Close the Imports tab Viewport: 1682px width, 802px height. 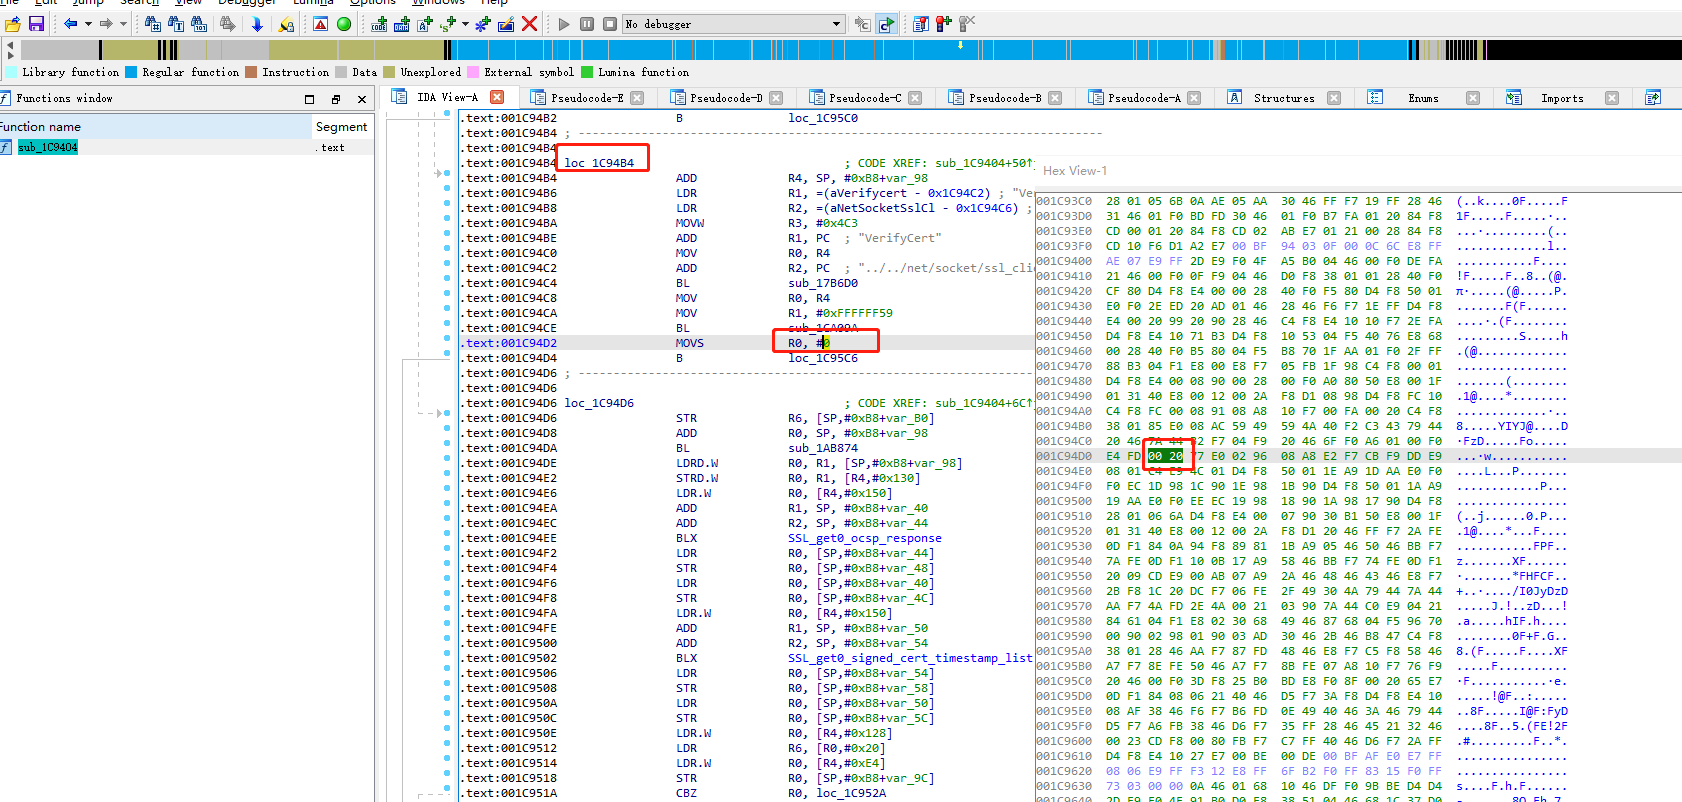[1612, 98]
